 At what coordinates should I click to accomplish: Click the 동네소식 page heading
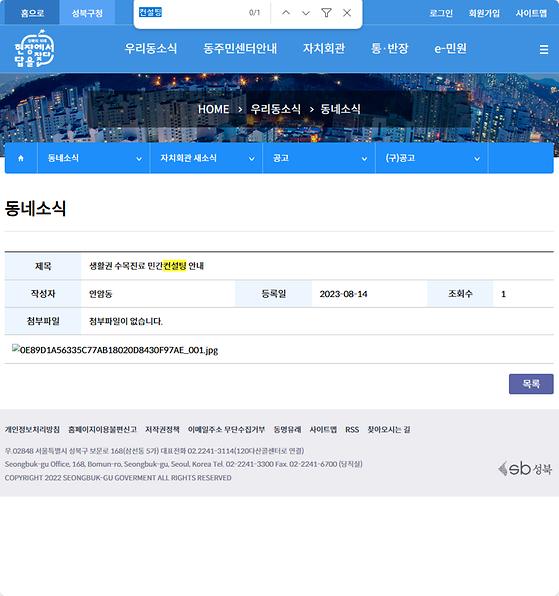35,208
